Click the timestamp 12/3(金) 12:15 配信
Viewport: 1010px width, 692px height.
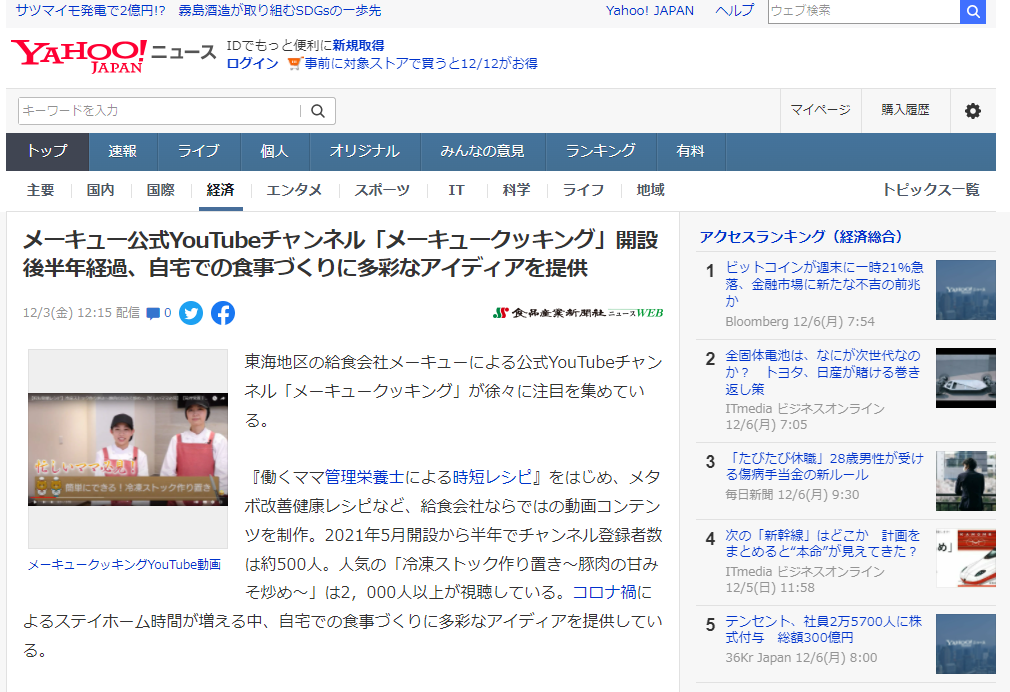click(81, 313)
